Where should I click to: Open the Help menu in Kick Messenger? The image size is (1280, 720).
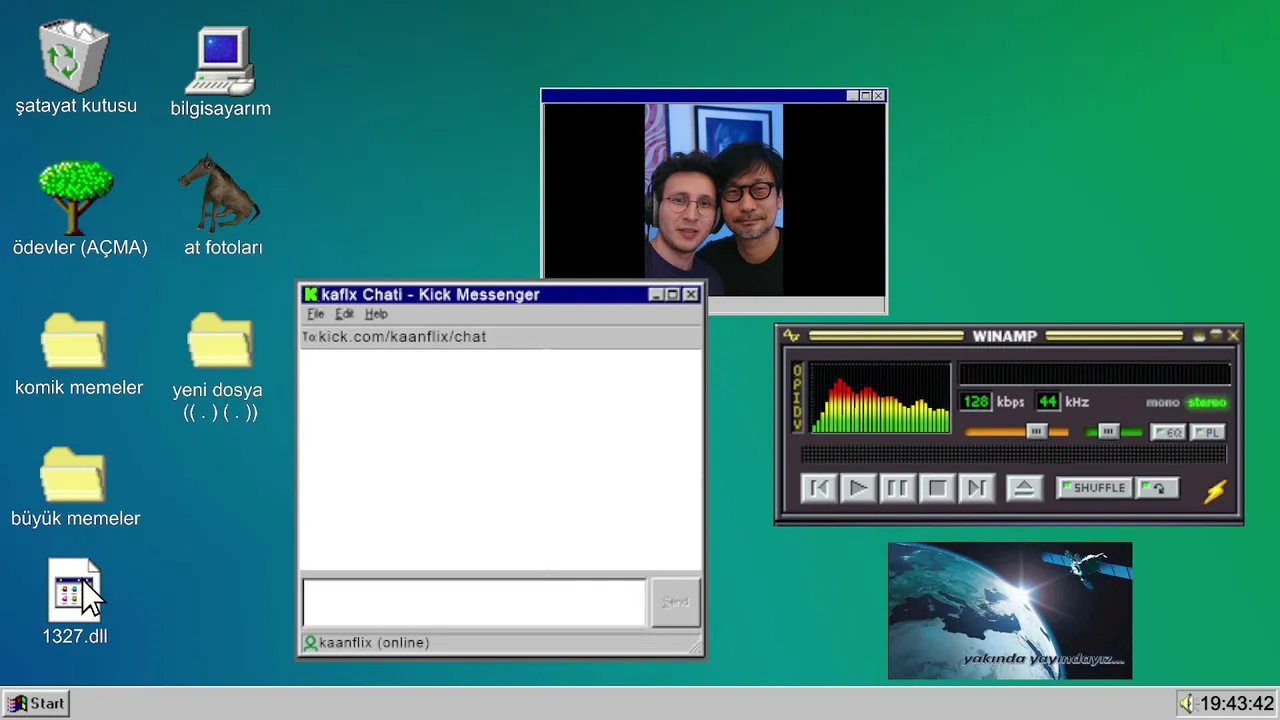tap(376, 314)
